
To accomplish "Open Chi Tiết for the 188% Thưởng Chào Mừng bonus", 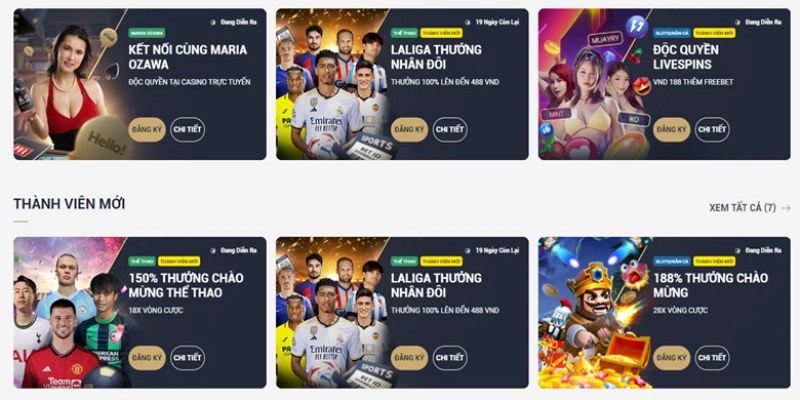I will [712, 358].
